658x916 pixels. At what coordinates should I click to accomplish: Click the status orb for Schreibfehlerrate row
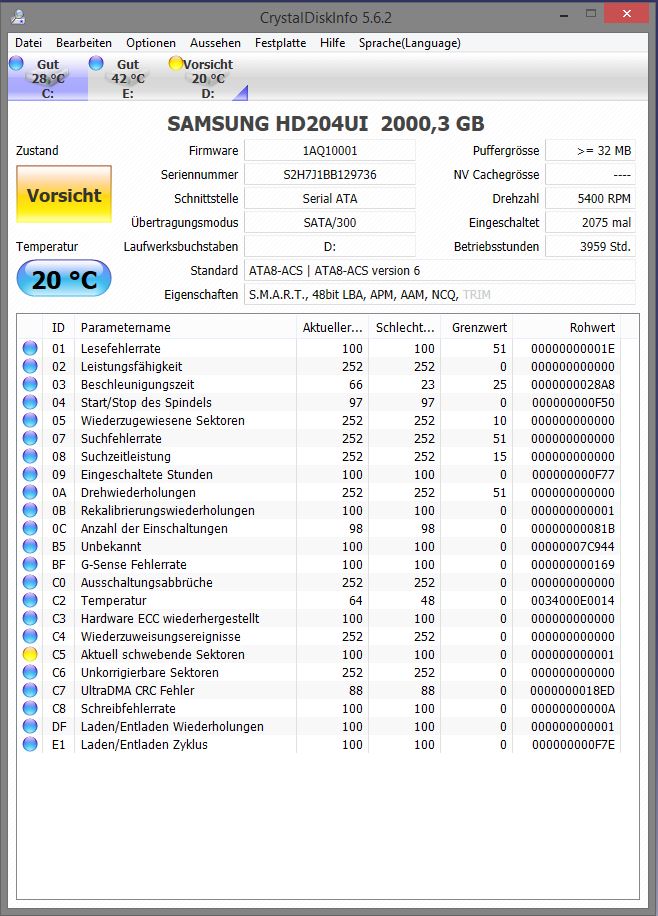tap(30, 708)
